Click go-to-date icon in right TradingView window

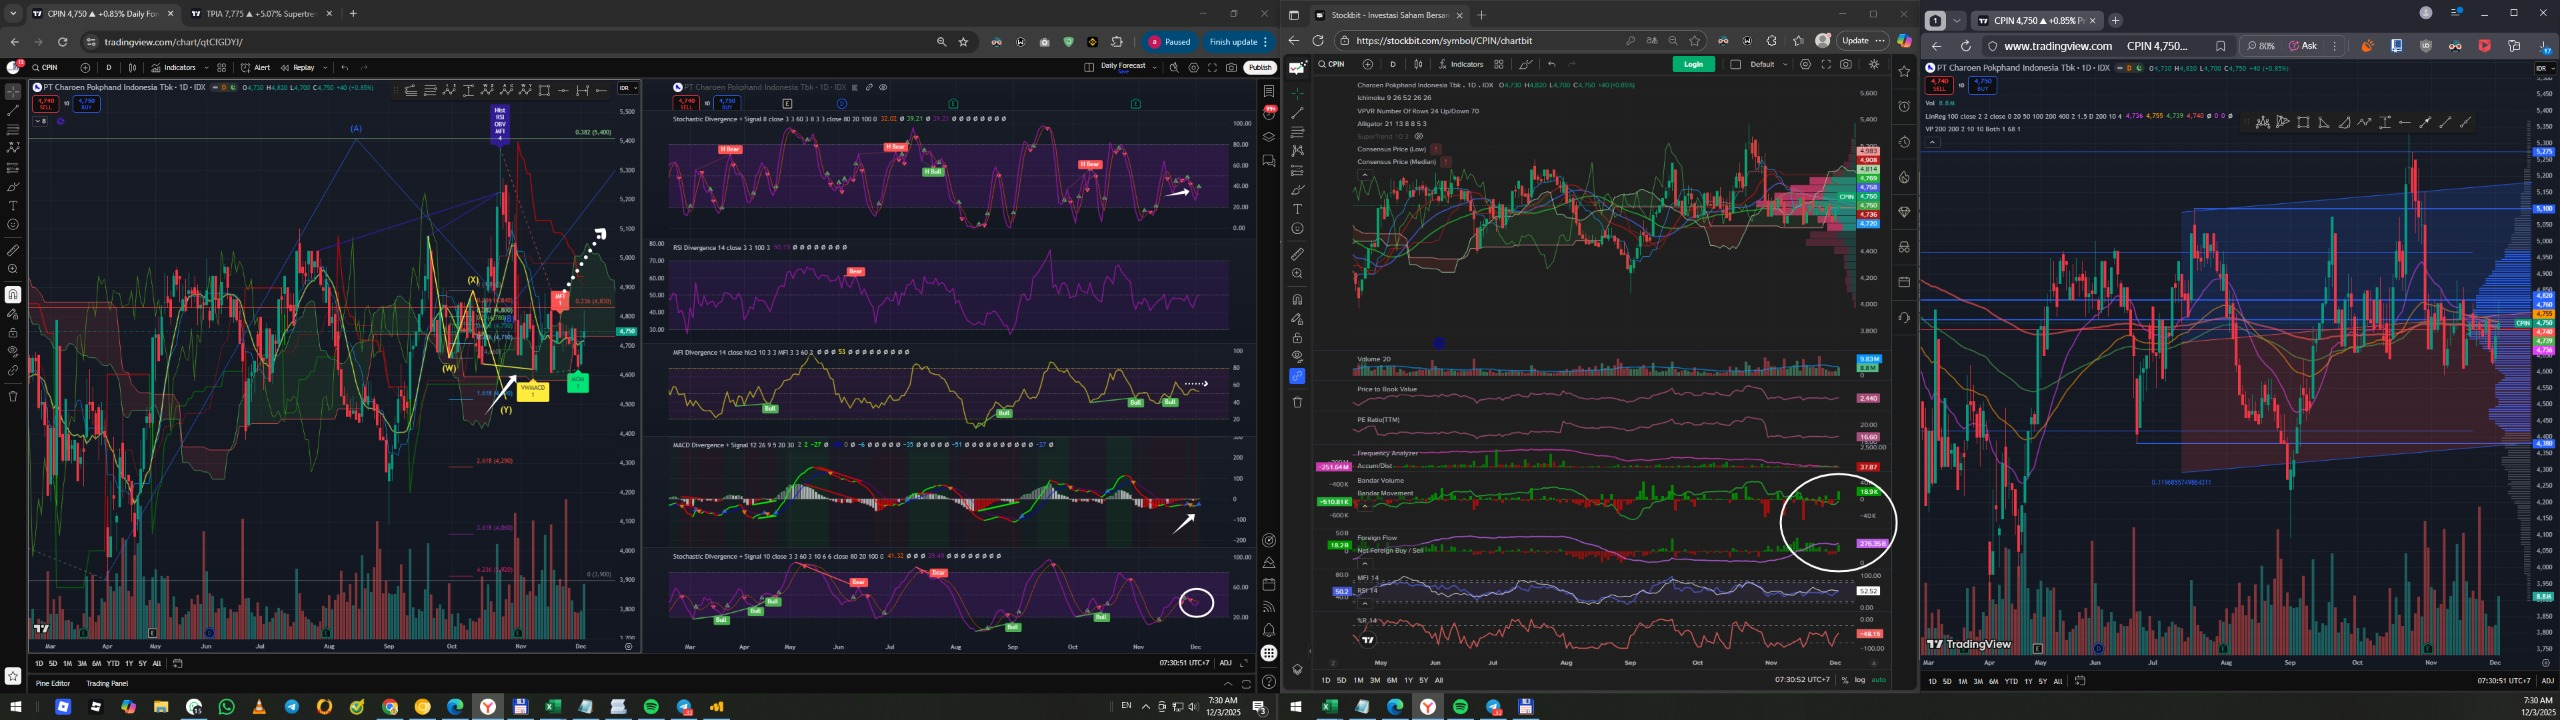pos(2080,681)
